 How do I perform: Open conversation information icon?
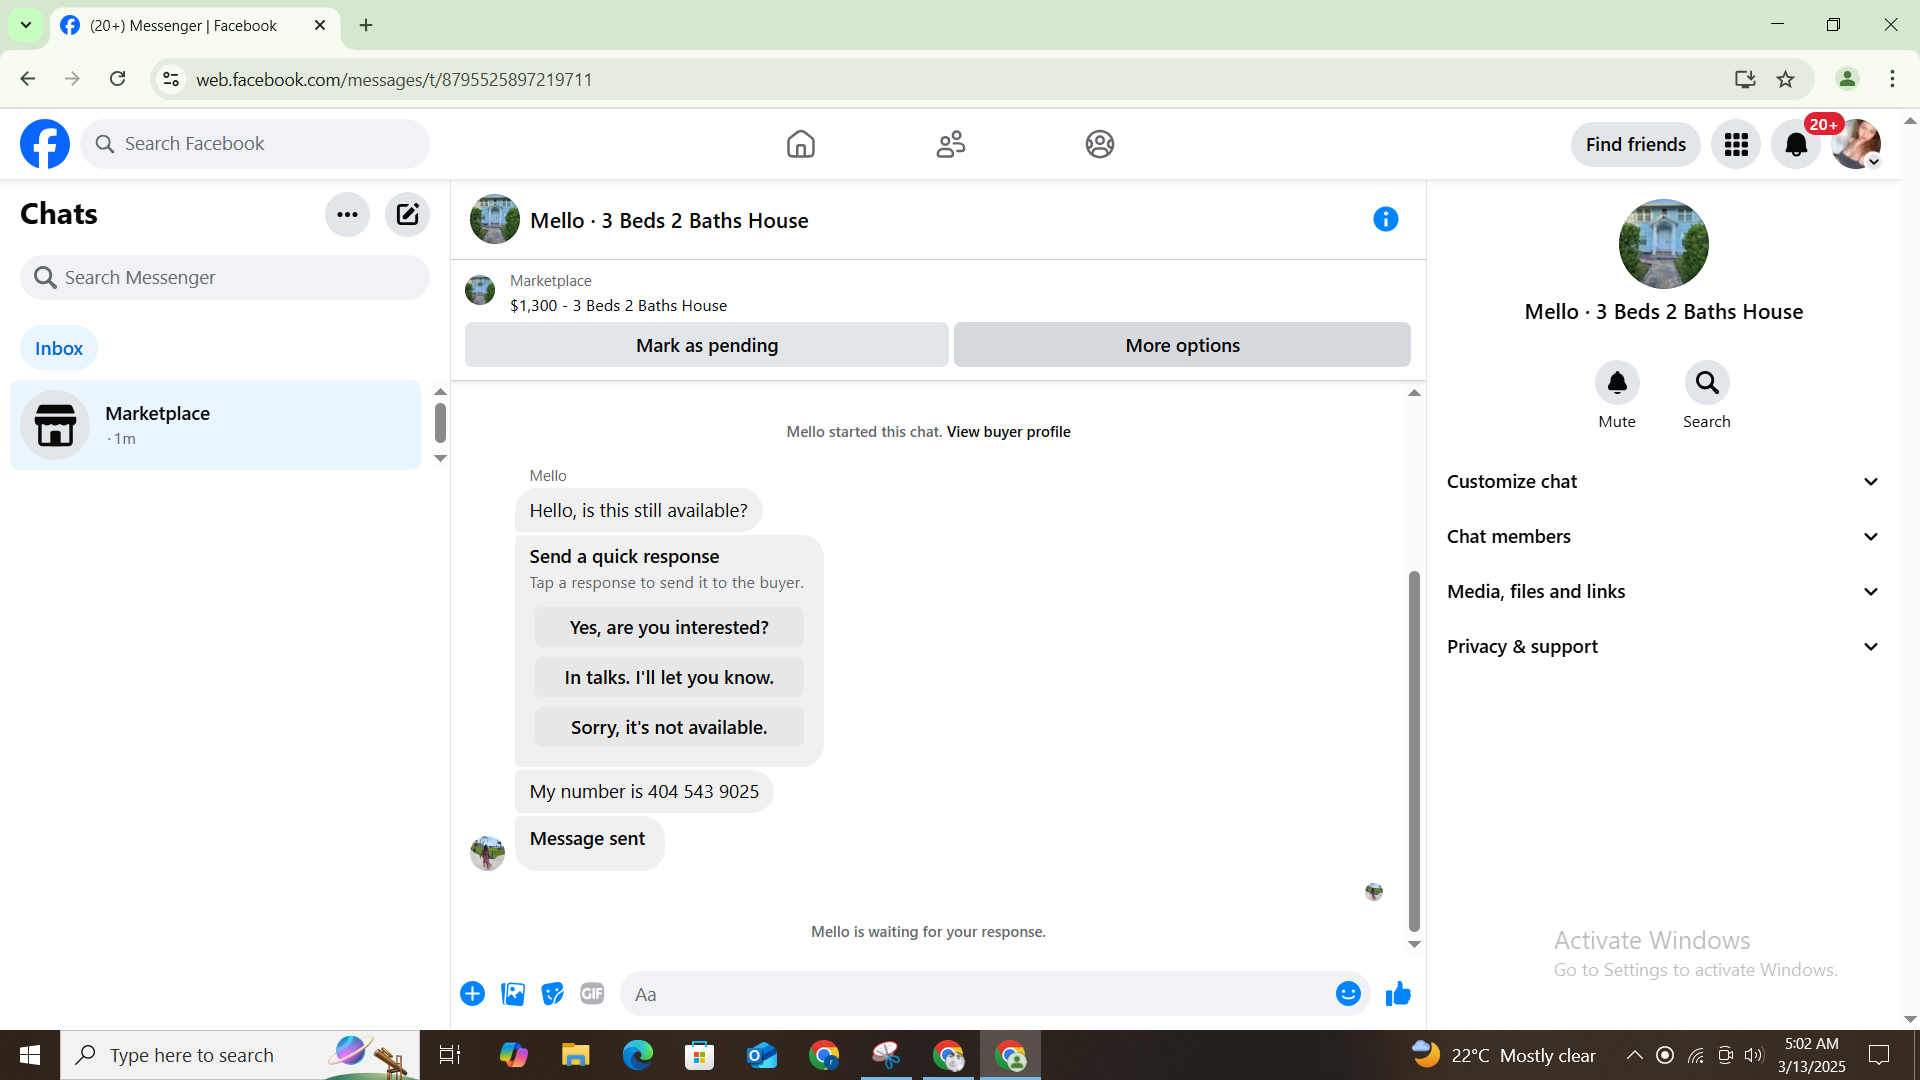pos(1385,219)
